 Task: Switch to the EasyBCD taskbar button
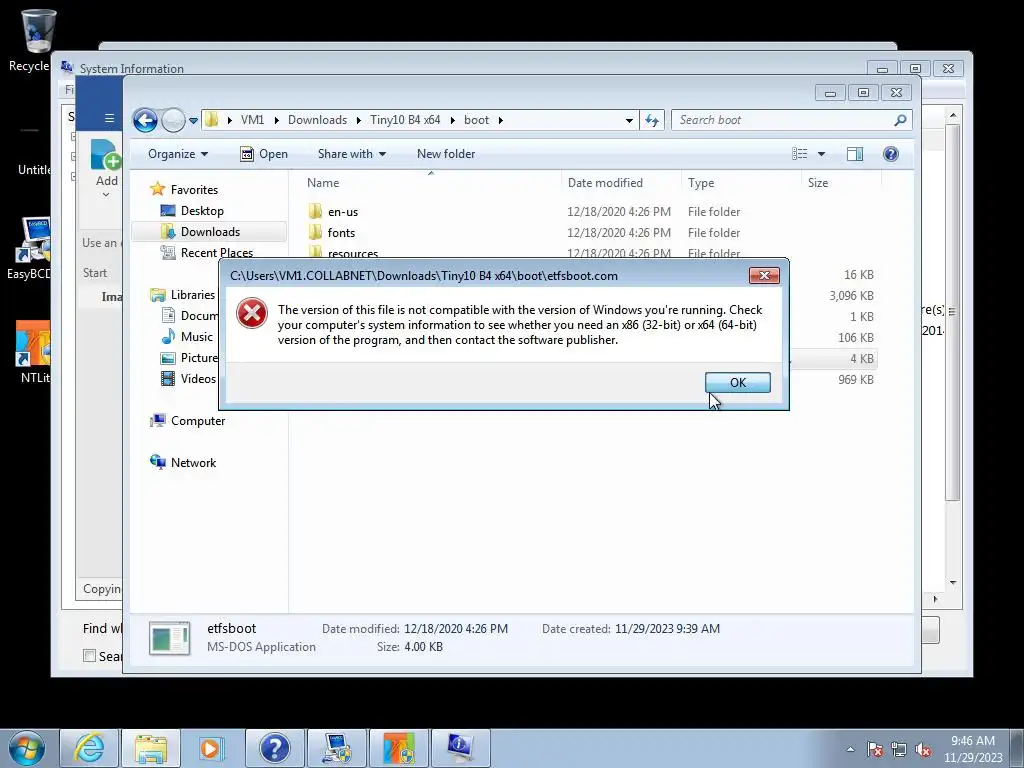pos(337,748)
